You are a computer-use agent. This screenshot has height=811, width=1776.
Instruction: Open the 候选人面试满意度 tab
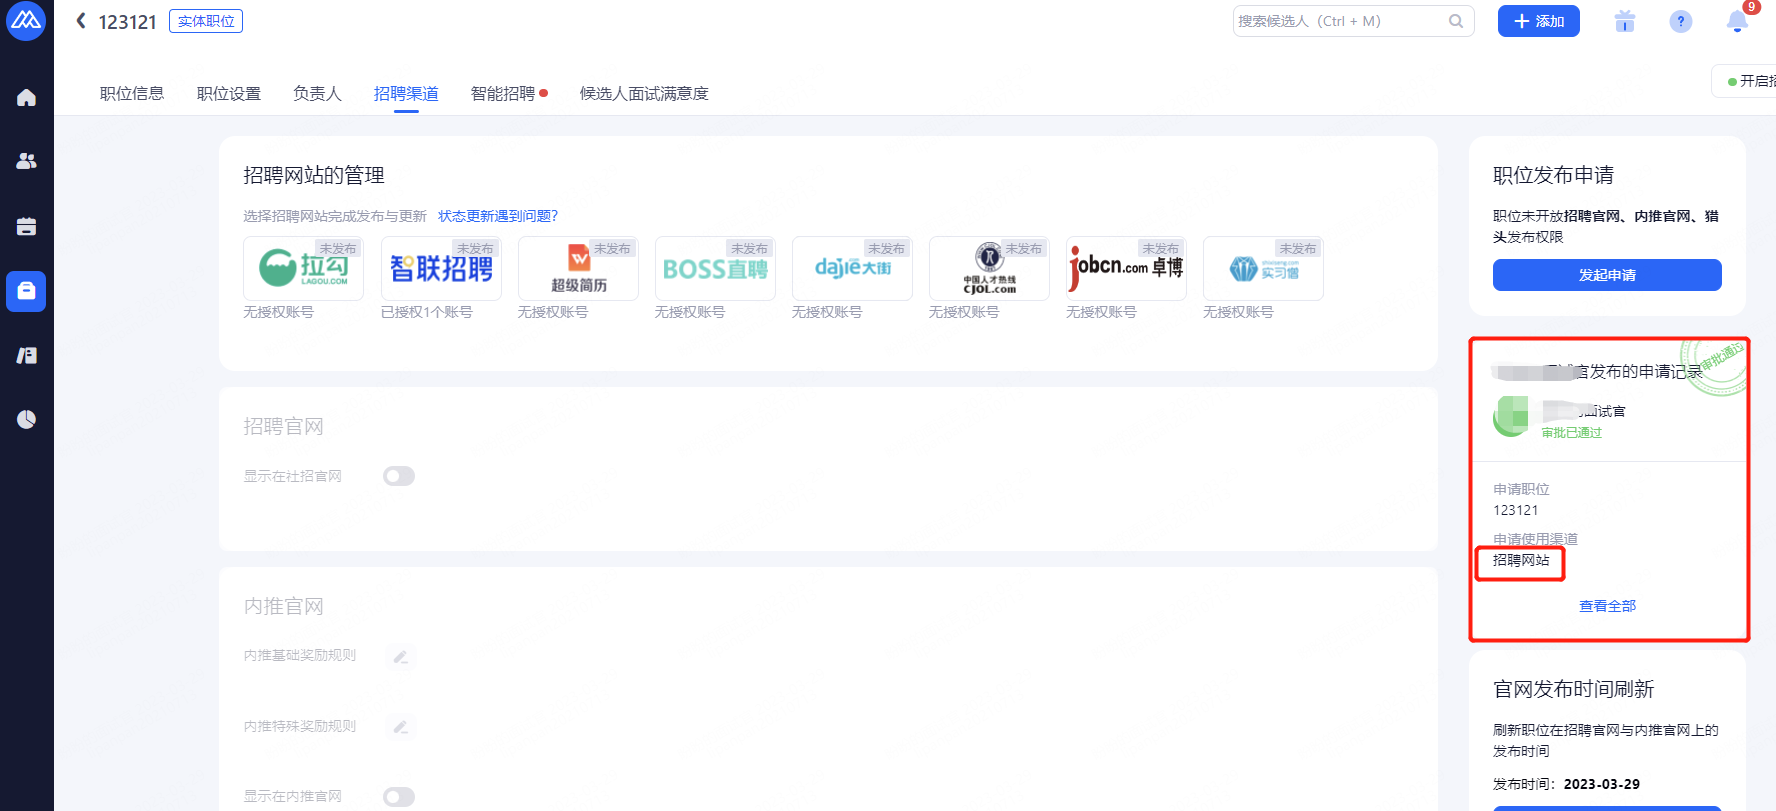[x=644, y=93]
